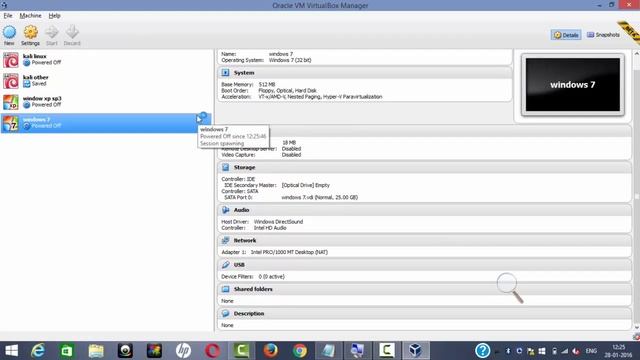The width and height of the screenshot is (640, 360).
Task: Click the System section chip icon
Action: 225,73
